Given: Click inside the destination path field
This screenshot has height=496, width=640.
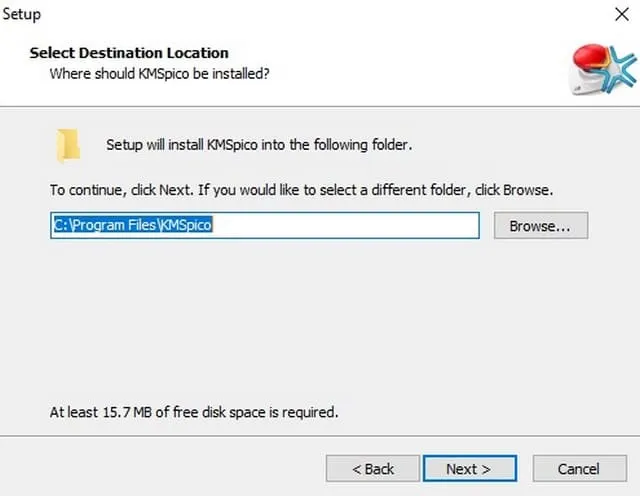Looking at the screenshot, I should point(265,225).
